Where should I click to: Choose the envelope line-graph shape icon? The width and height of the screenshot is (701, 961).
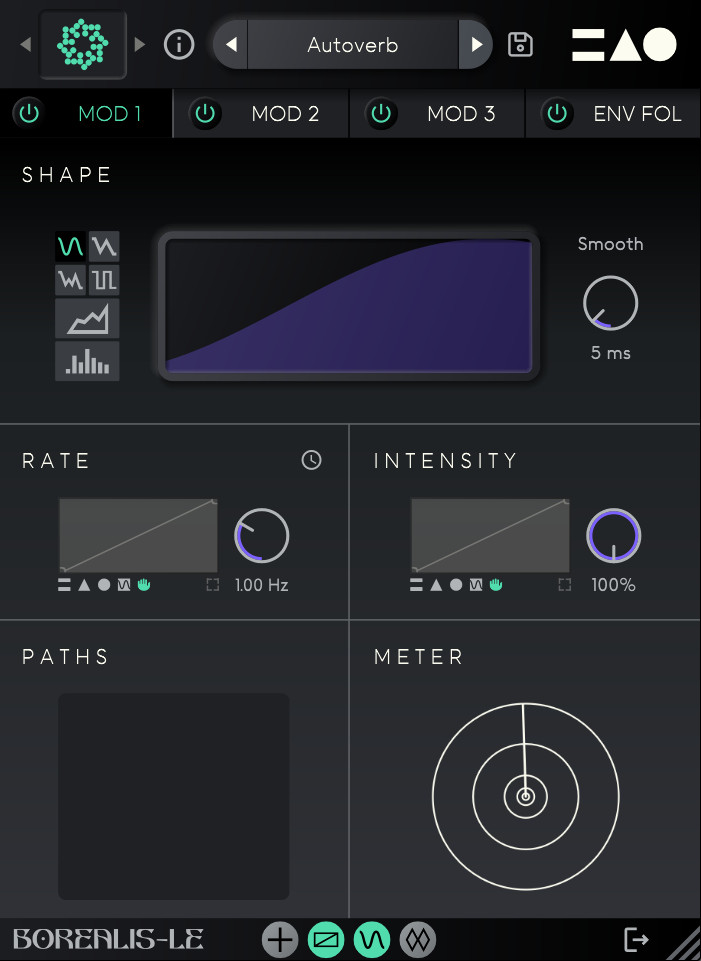click(87, 319)
